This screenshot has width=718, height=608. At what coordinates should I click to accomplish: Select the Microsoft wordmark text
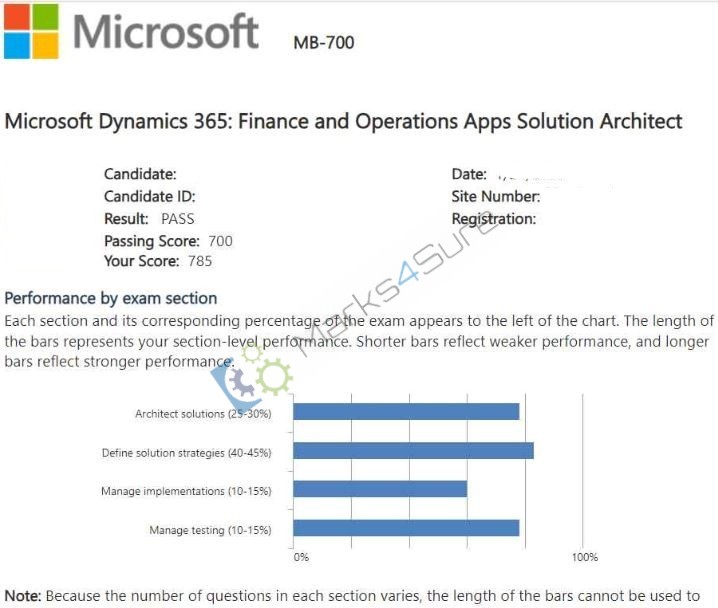(166, 32)
